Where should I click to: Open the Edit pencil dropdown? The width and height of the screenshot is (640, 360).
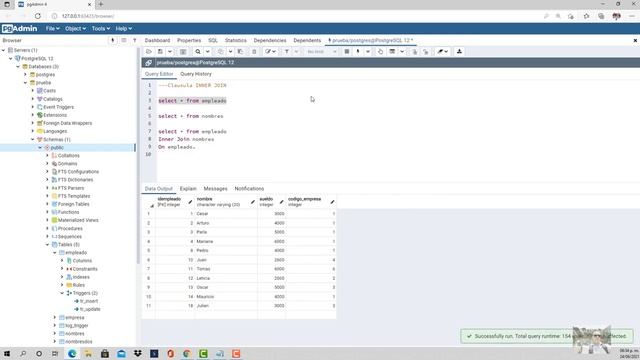pyautogui.click(x=270, y=51)
